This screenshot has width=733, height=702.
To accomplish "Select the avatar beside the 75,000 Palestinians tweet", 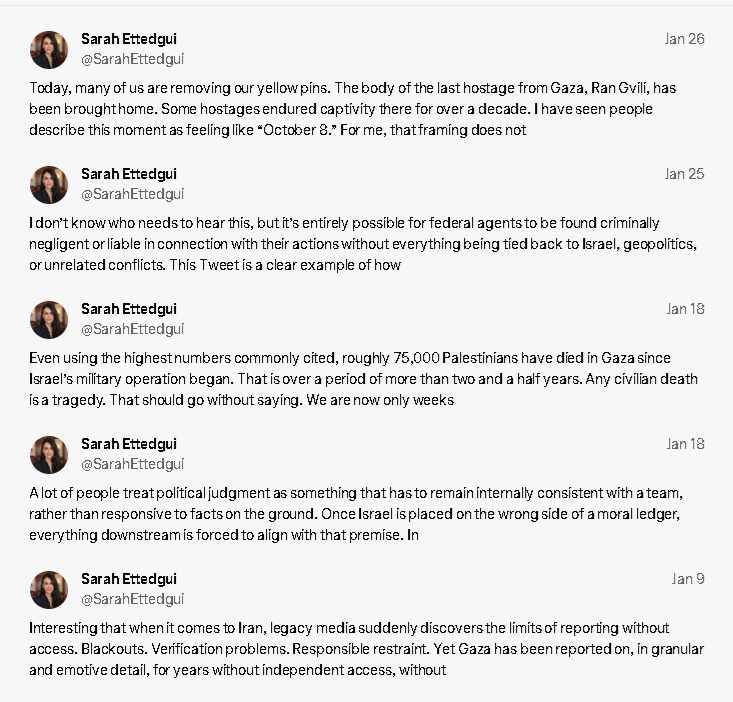I will tap(49, 320).
